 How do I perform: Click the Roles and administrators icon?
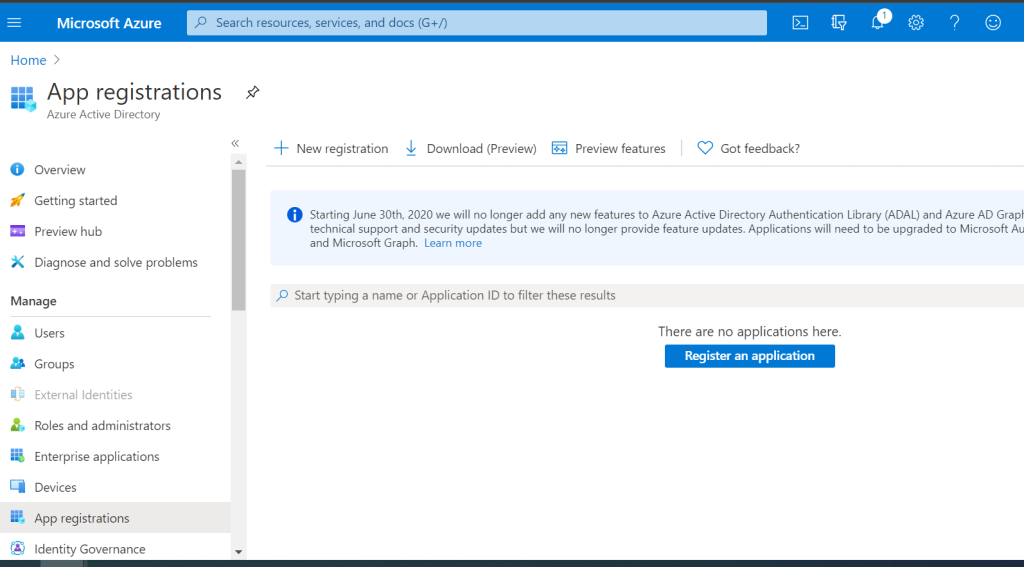18,425
